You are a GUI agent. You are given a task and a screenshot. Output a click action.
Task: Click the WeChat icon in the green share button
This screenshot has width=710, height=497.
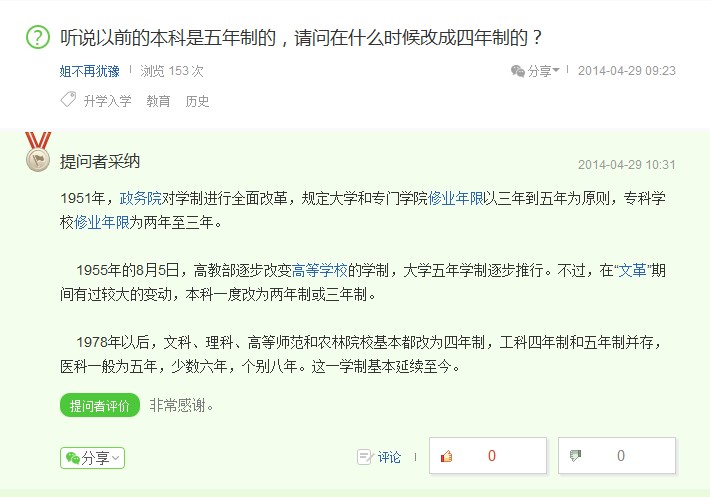(72, 458)
